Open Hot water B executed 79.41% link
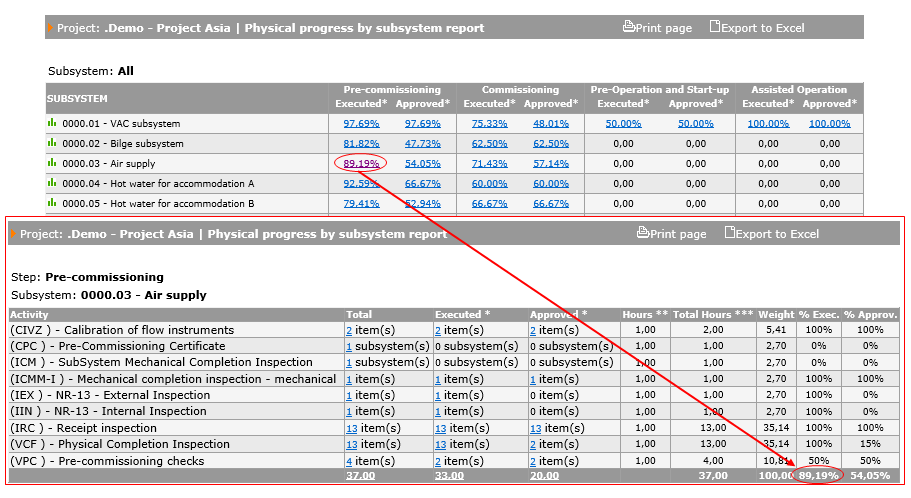Screen dimensions: 911x498 [x=361, y=204]
